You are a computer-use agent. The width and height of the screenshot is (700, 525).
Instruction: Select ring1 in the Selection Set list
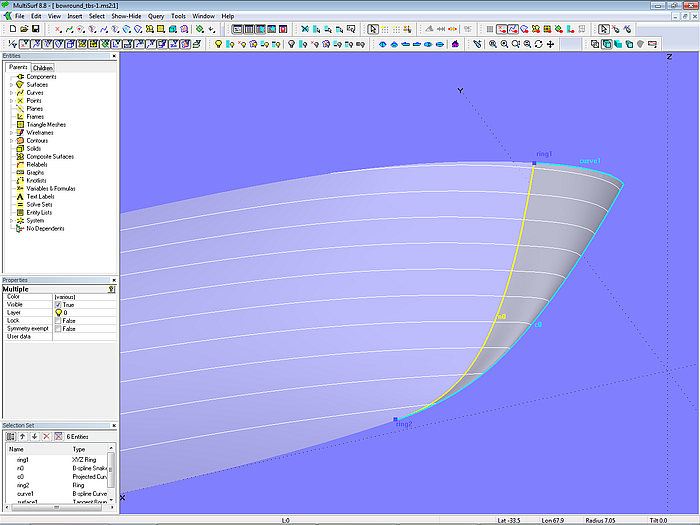pyautogui.click(x=22, y=460)
